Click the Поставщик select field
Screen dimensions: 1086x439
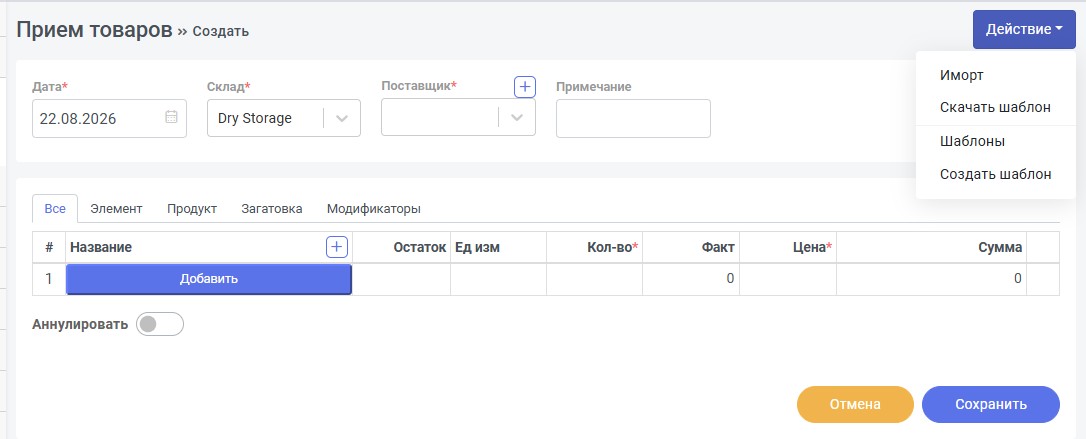(x=459, y=118)
